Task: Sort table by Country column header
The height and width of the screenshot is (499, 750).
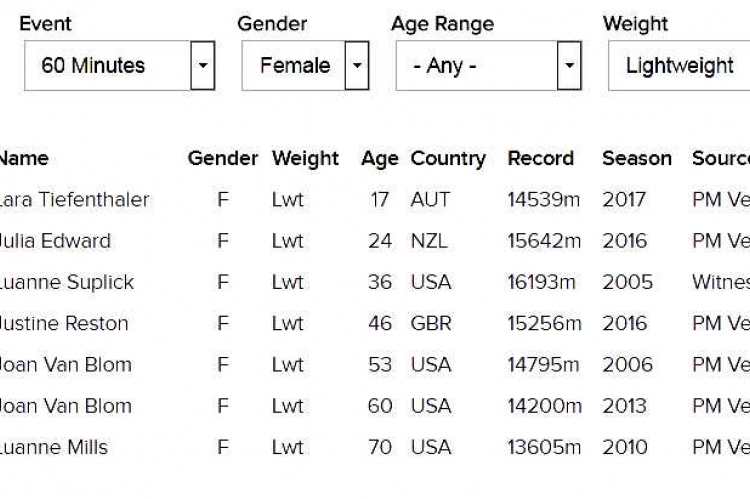Action: click(x=448, y=158)
